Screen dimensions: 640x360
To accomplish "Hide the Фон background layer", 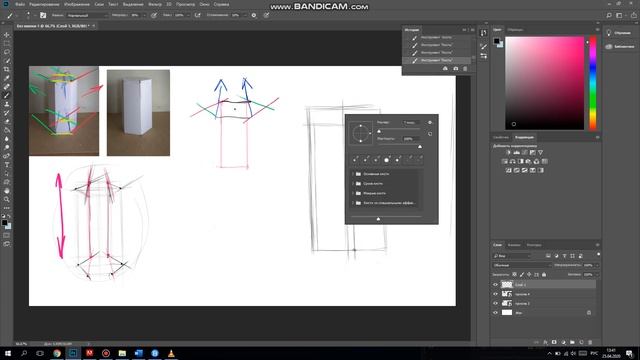I will tap(495, 313).
